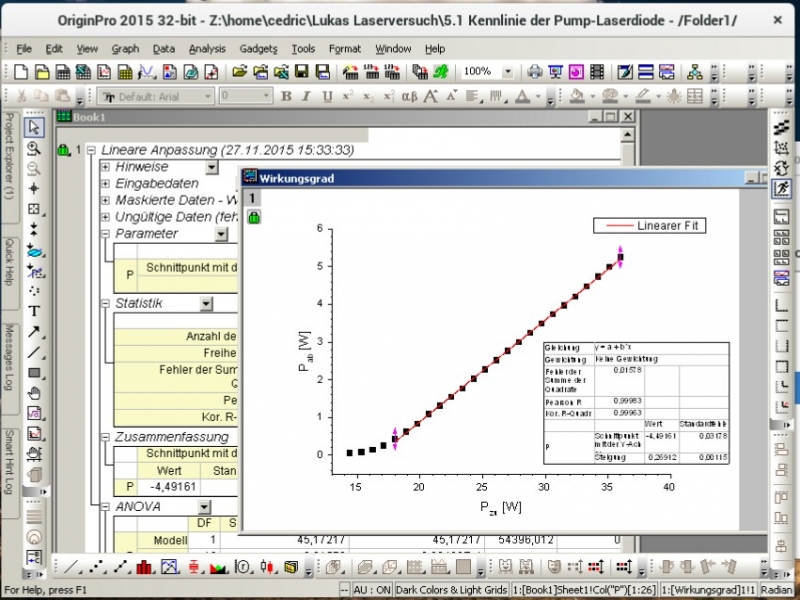Screen dimensions: 800x600
Task: Open the zoom percentage dropdown
Action: [508, 72]
